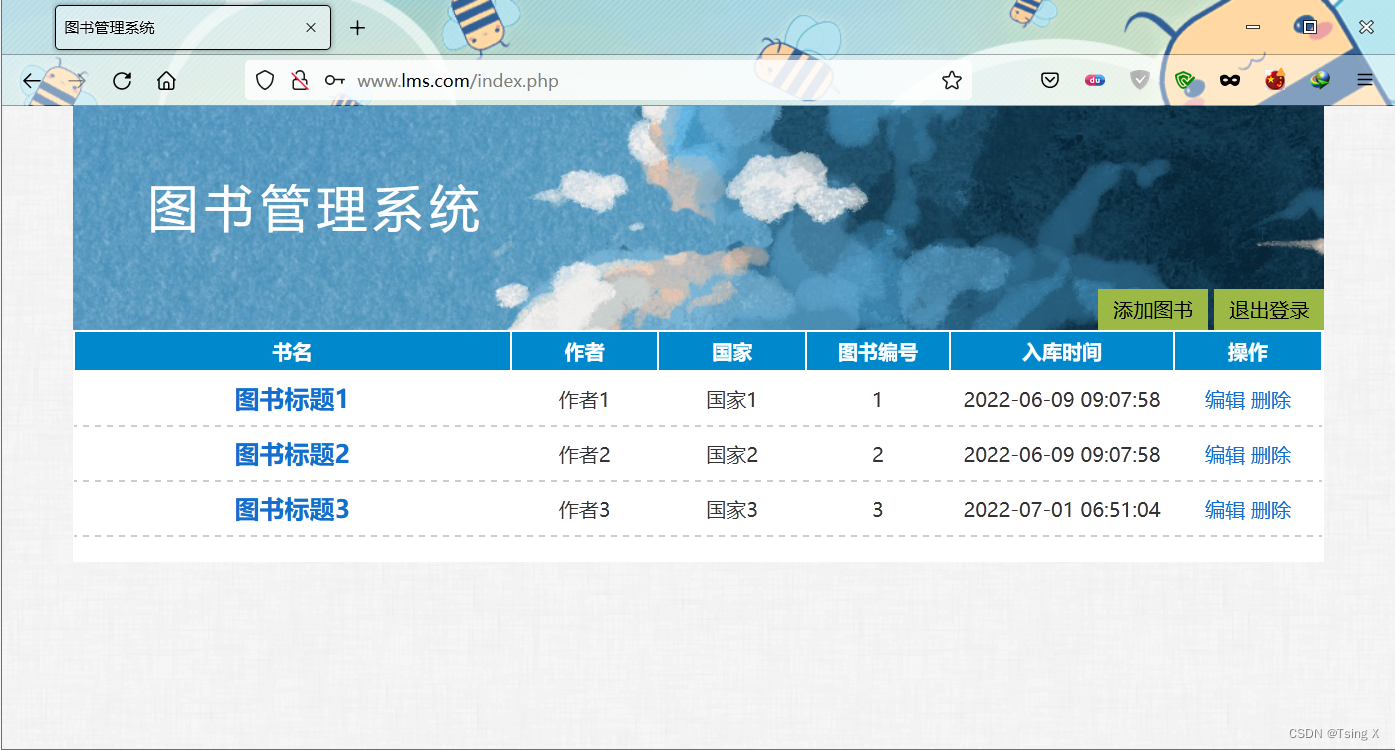Click the 国家1 cell

click(x=732, y=400)
